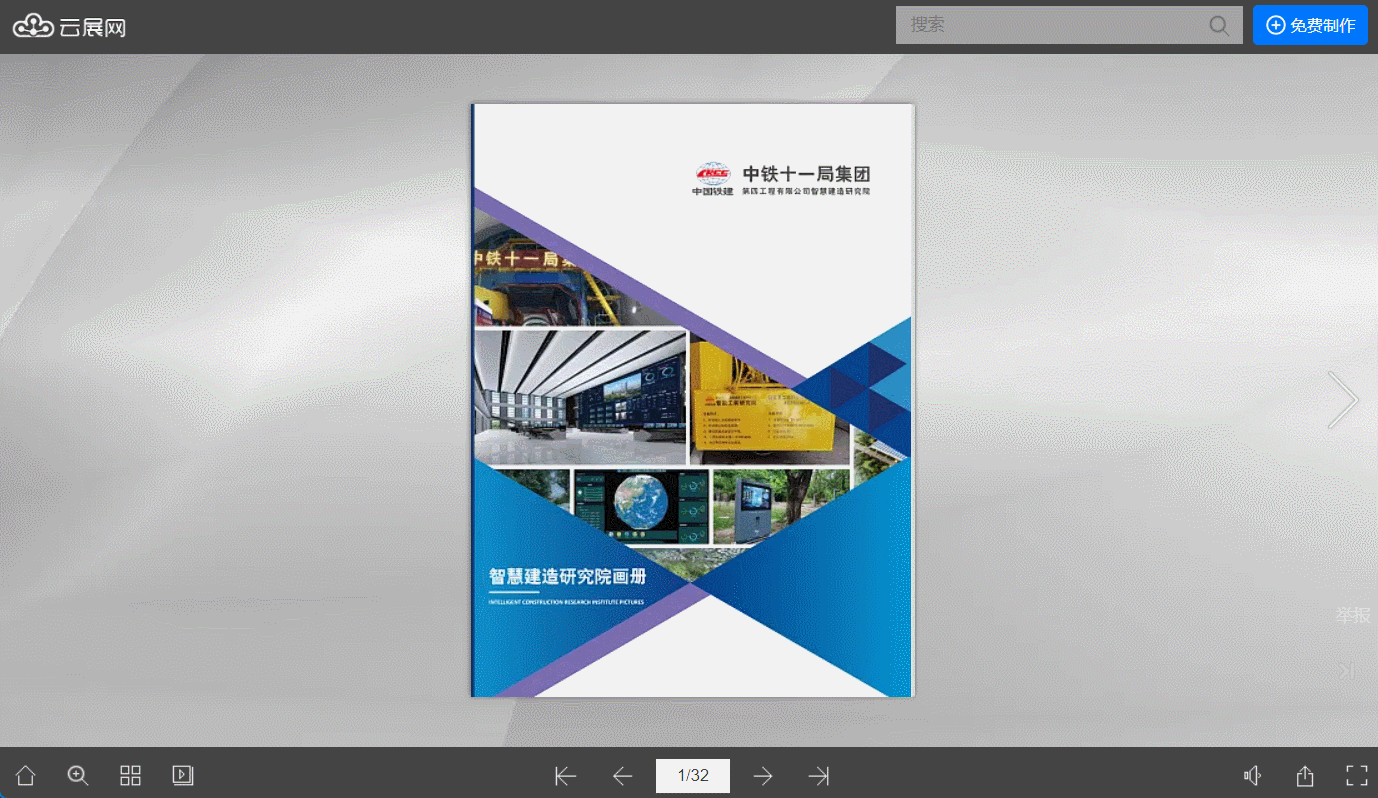
Task: Open the 云展网 logo home link
Action: pos(69,26)
